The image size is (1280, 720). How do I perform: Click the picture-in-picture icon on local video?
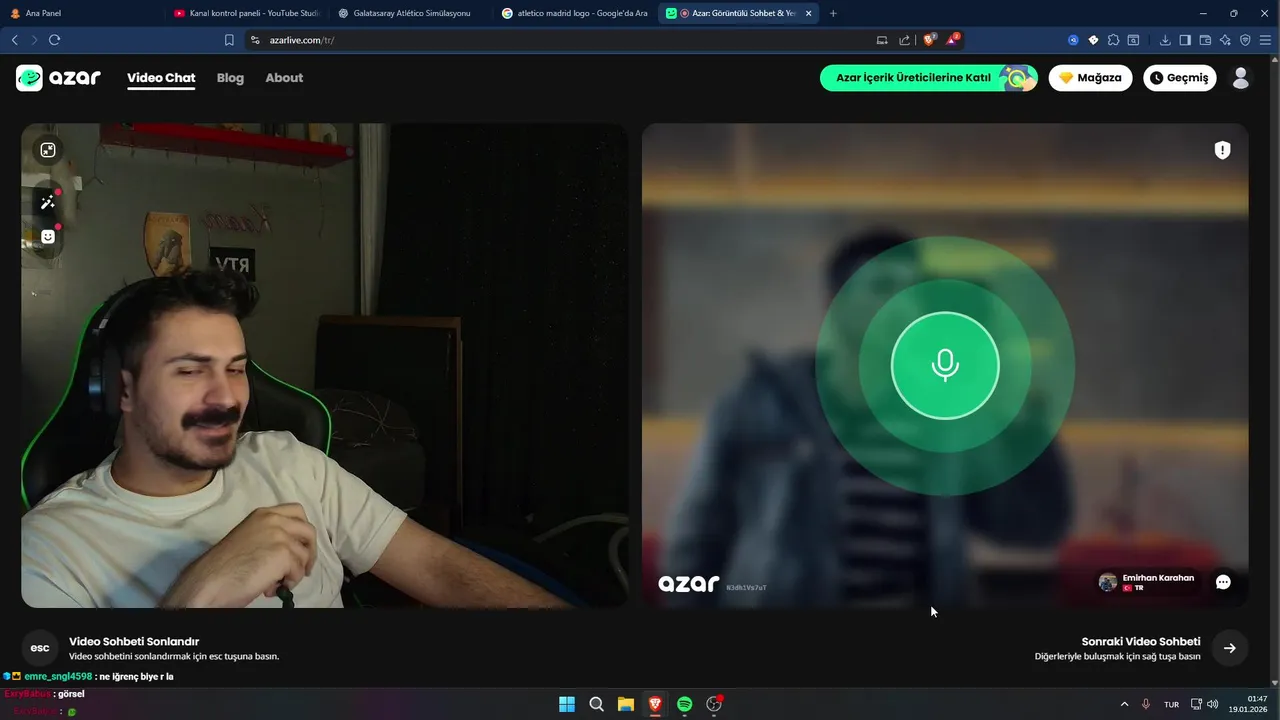[48, 150]
